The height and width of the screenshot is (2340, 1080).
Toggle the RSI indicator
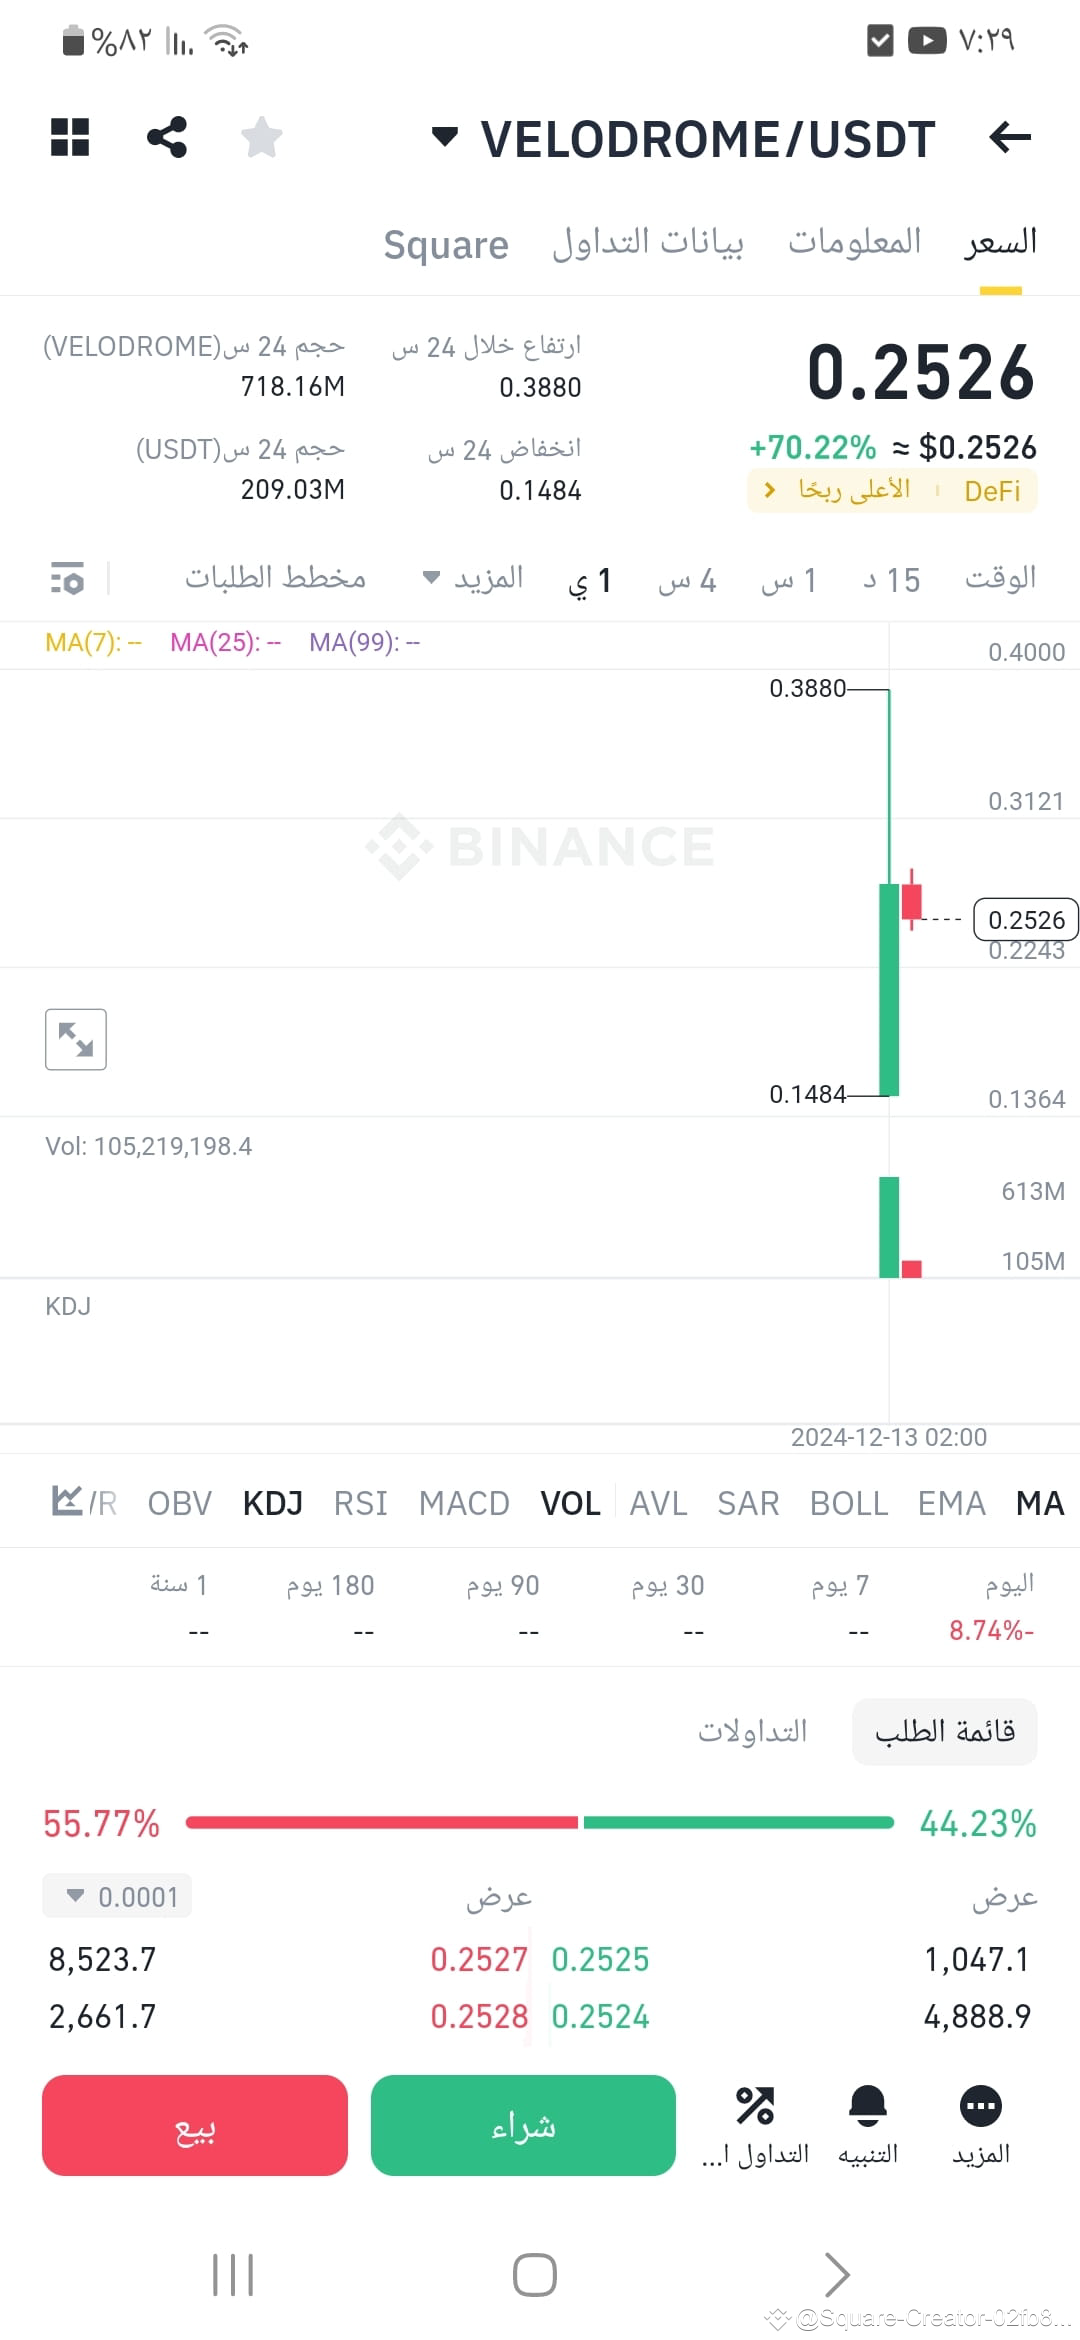[x=360, y=1503]
